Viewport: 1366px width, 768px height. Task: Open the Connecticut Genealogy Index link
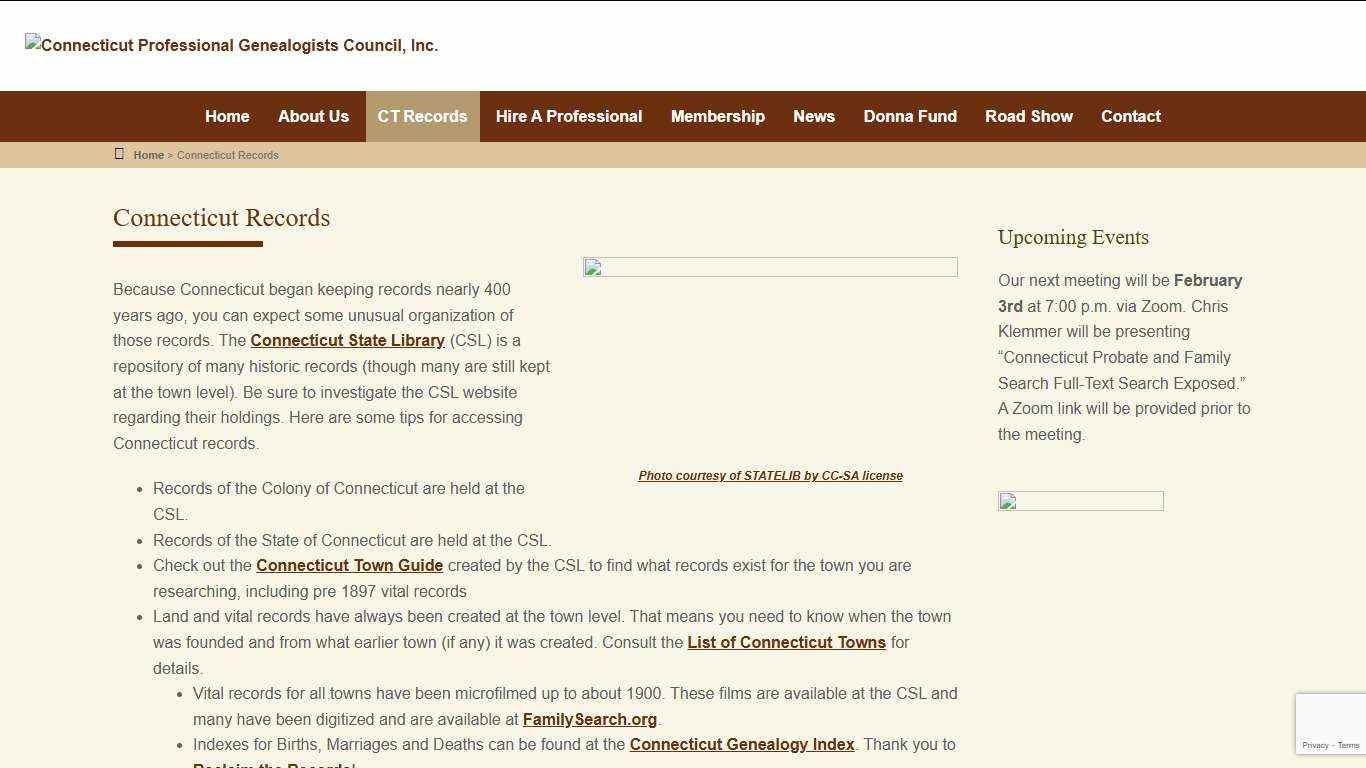(x=741, y=744)
